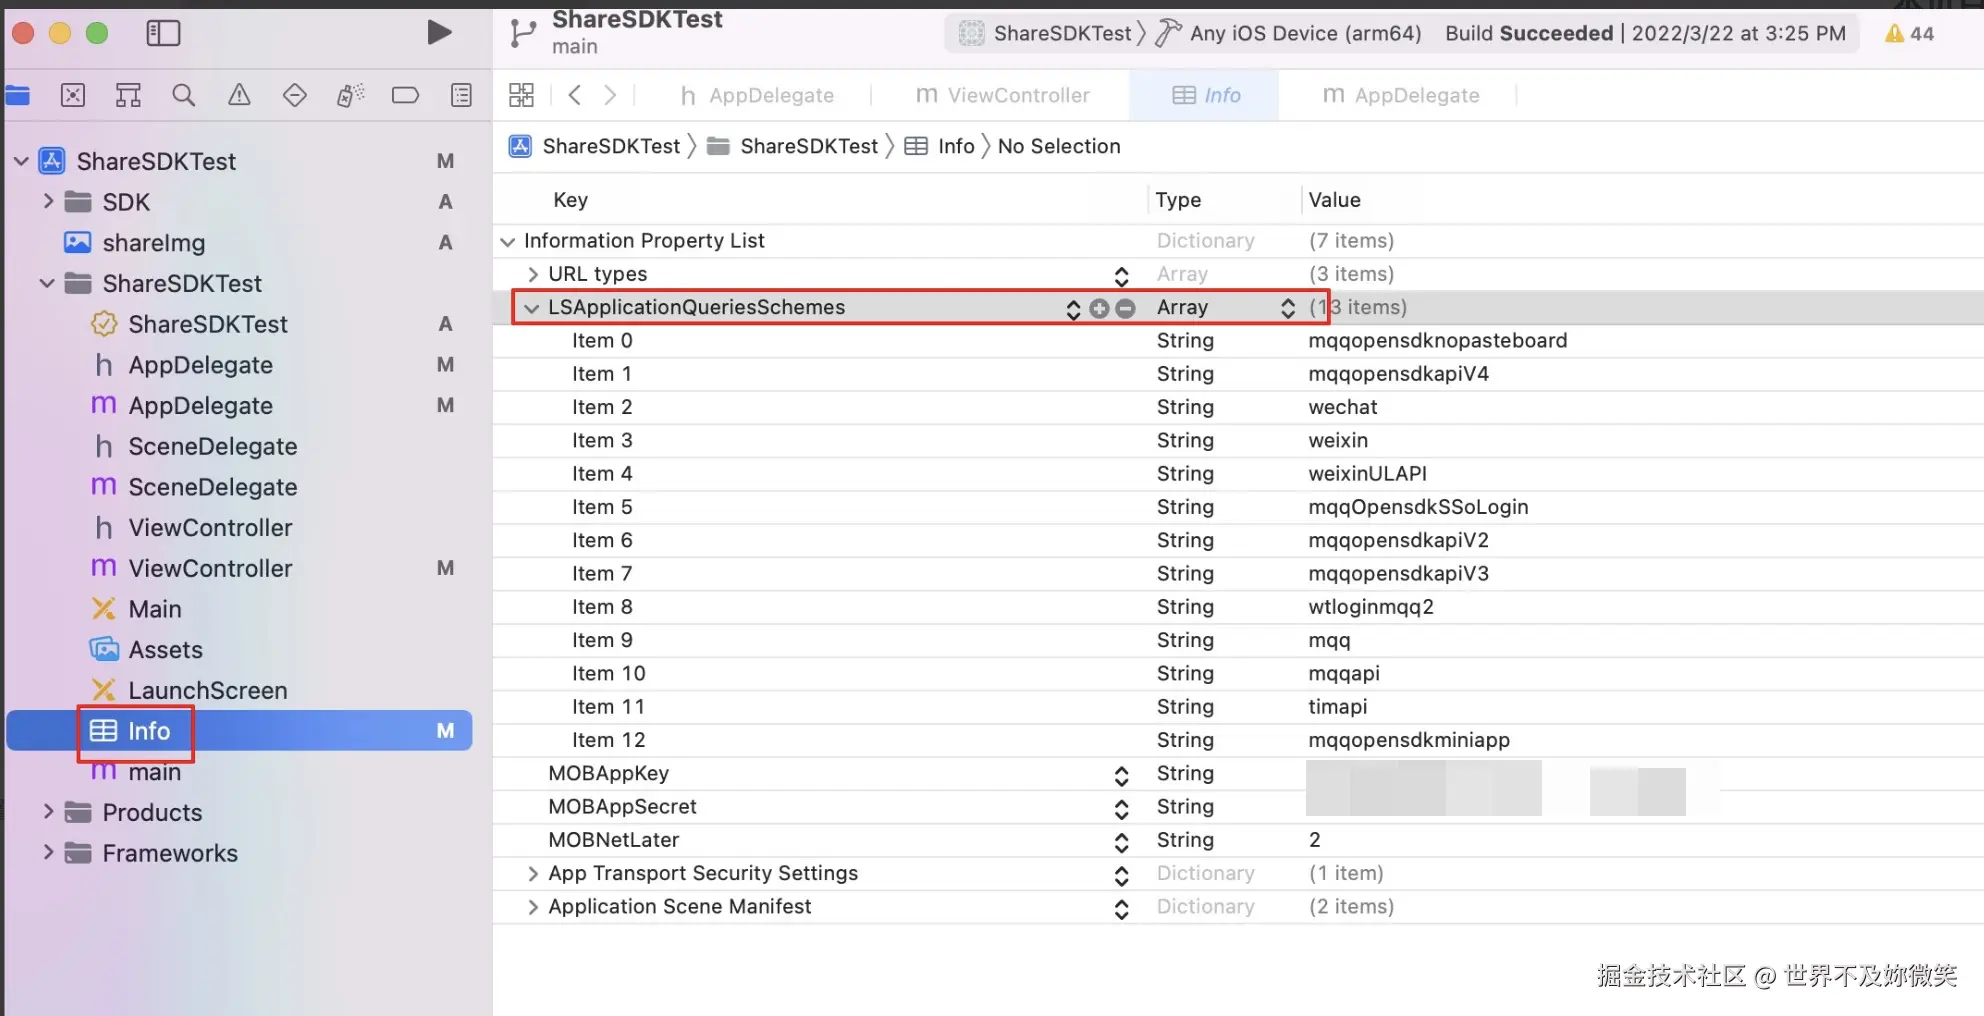Viewport: 1984px width, 1016px height.
Task: Select Info plist in navigator
Action: [x=239, y=731]
